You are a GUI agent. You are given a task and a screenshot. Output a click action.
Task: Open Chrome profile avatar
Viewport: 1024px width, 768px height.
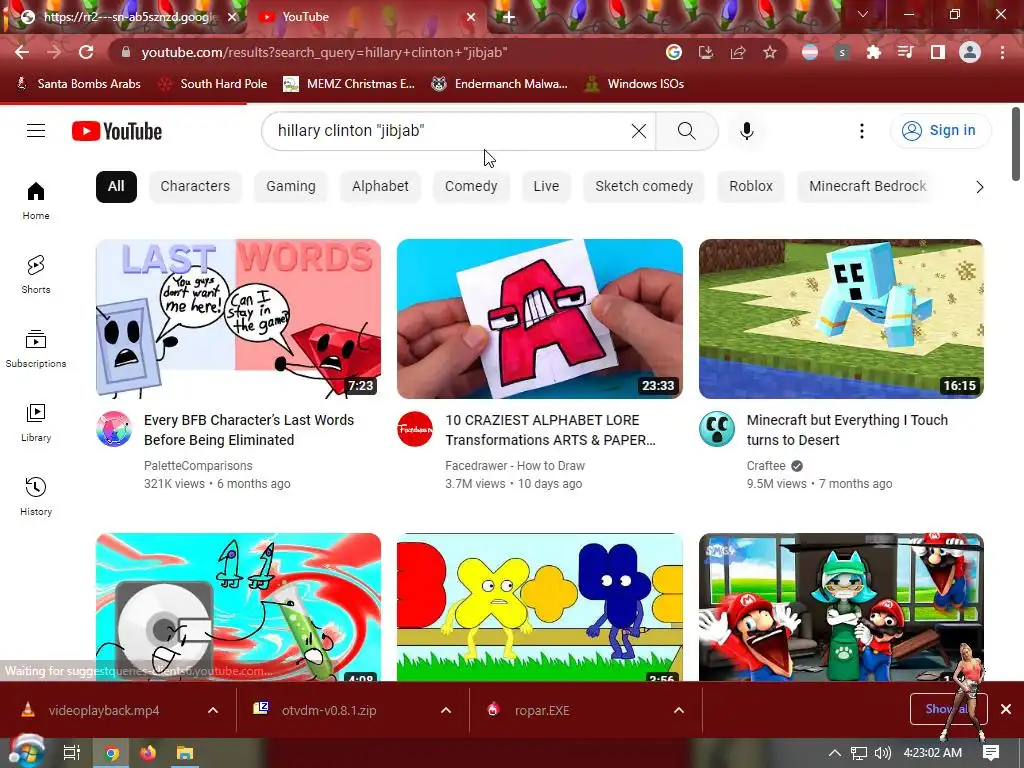coord(970,52)
